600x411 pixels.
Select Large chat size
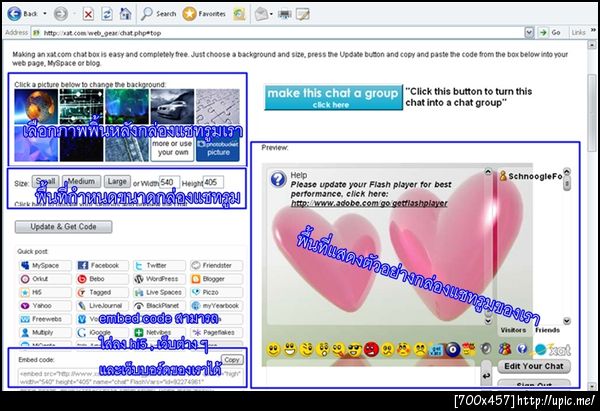(x=117, y=181)
